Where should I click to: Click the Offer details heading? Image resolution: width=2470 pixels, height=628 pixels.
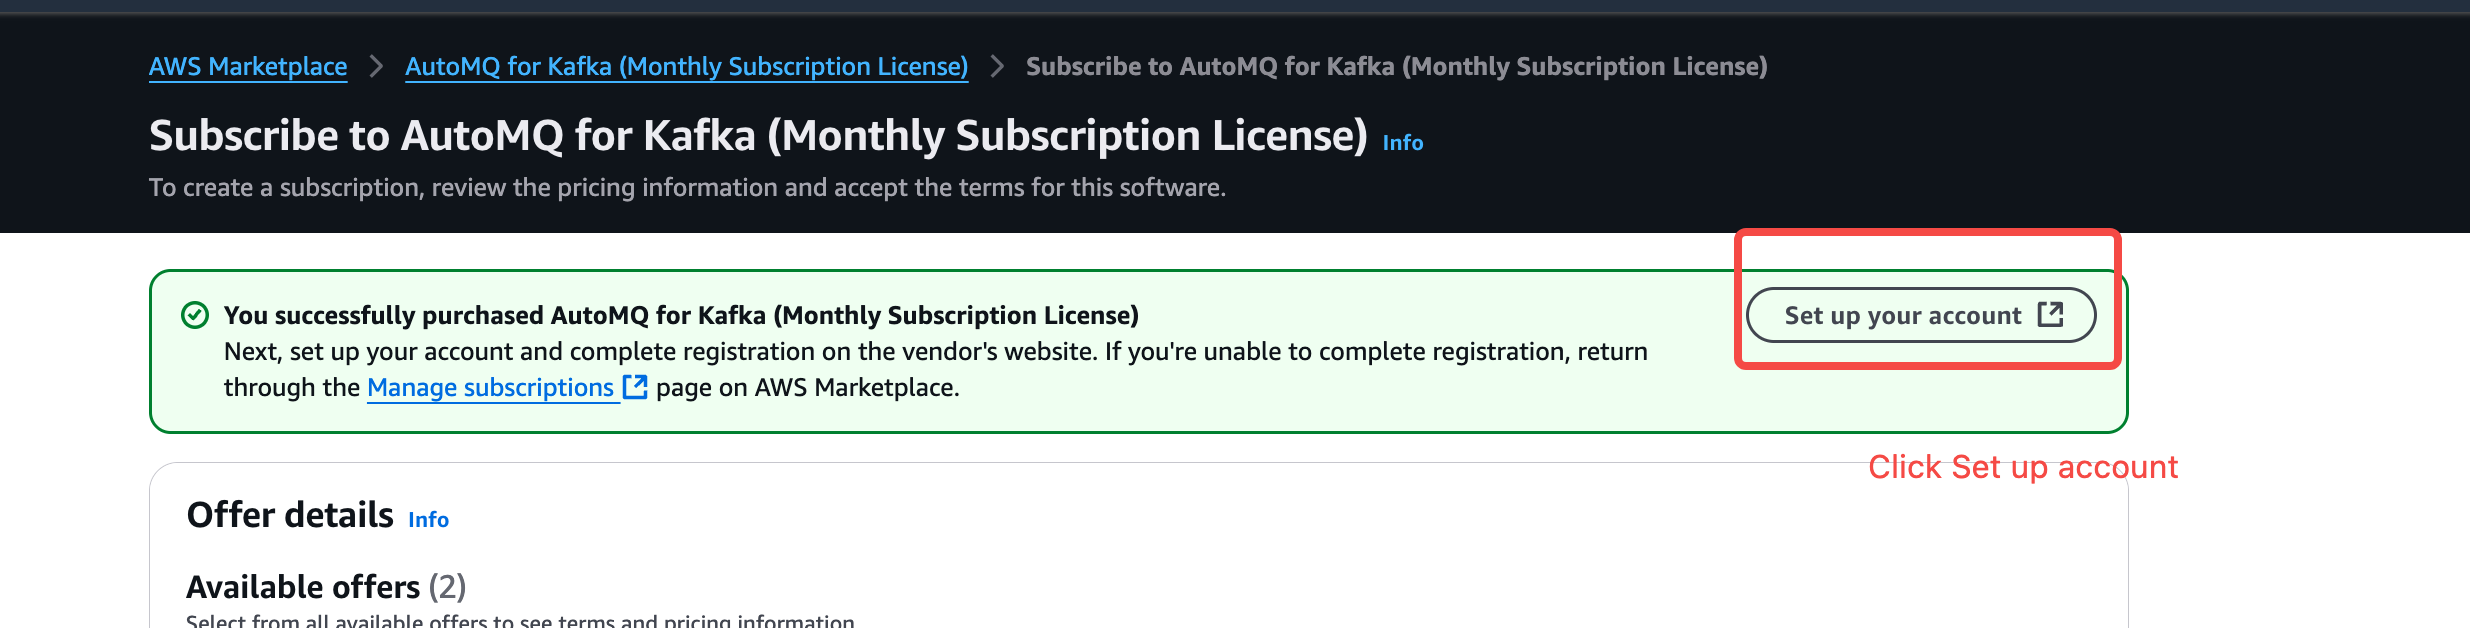point(290,515)
